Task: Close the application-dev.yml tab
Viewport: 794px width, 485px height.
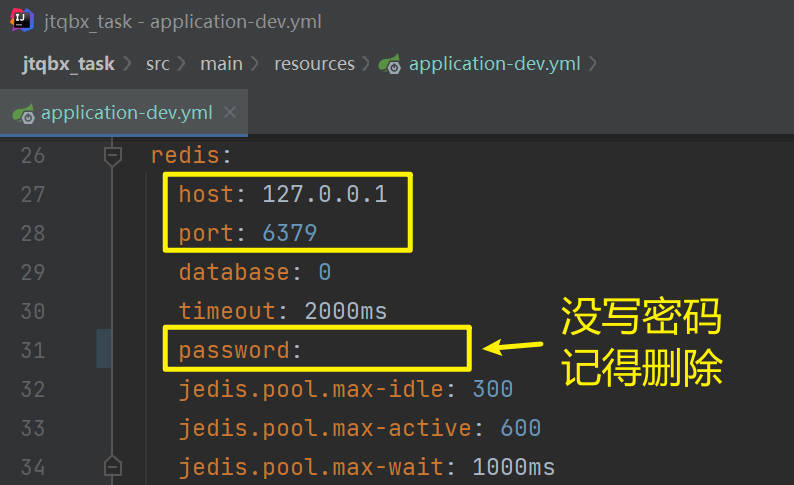Action: tap(230, 112)
